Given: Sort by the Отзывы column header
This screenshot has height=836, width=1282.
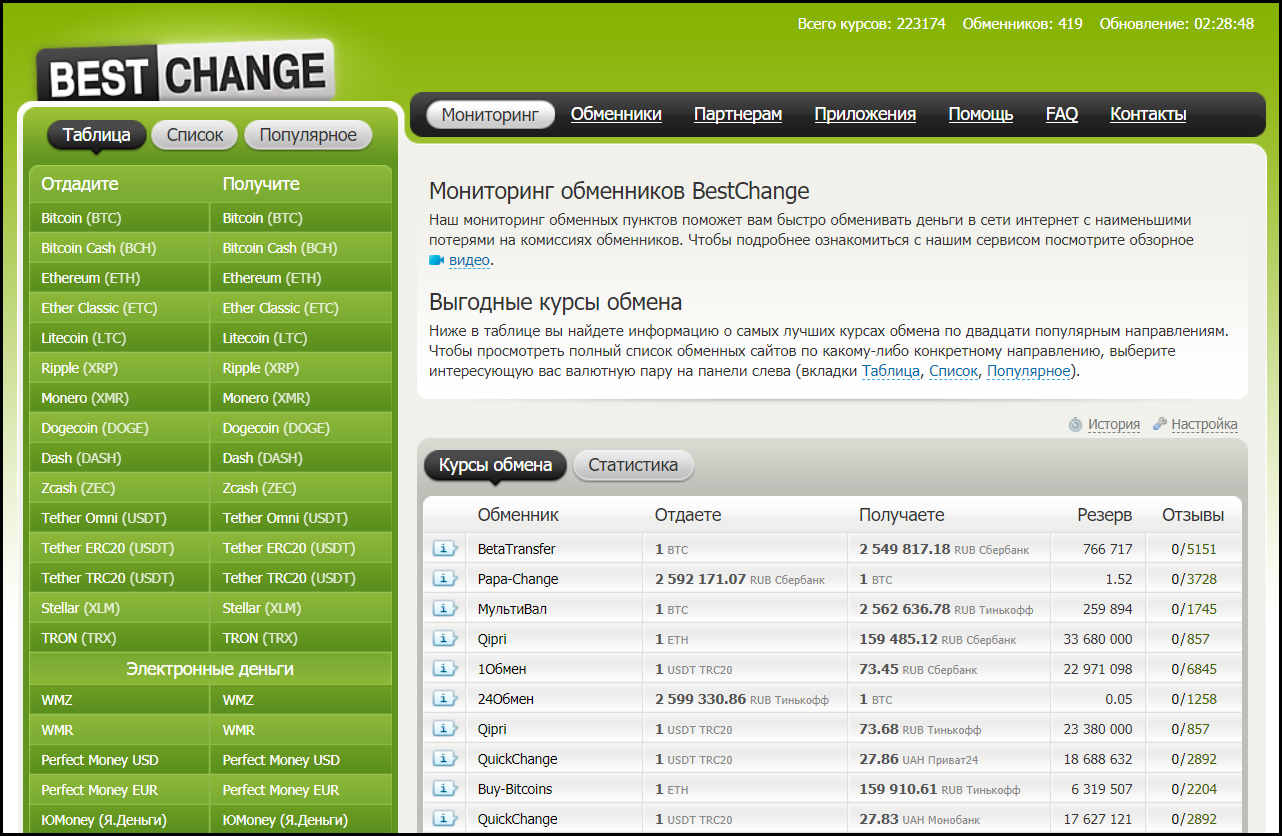Looking at the screenshot, I should [1193, 515].
